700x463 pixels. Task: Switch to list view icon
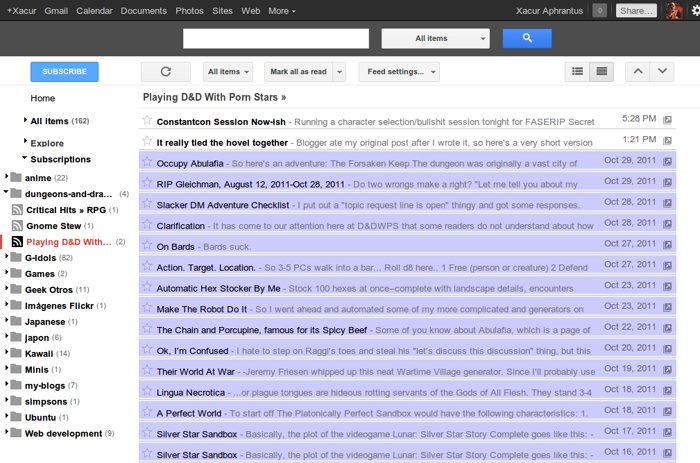click(x=577, y=71)
